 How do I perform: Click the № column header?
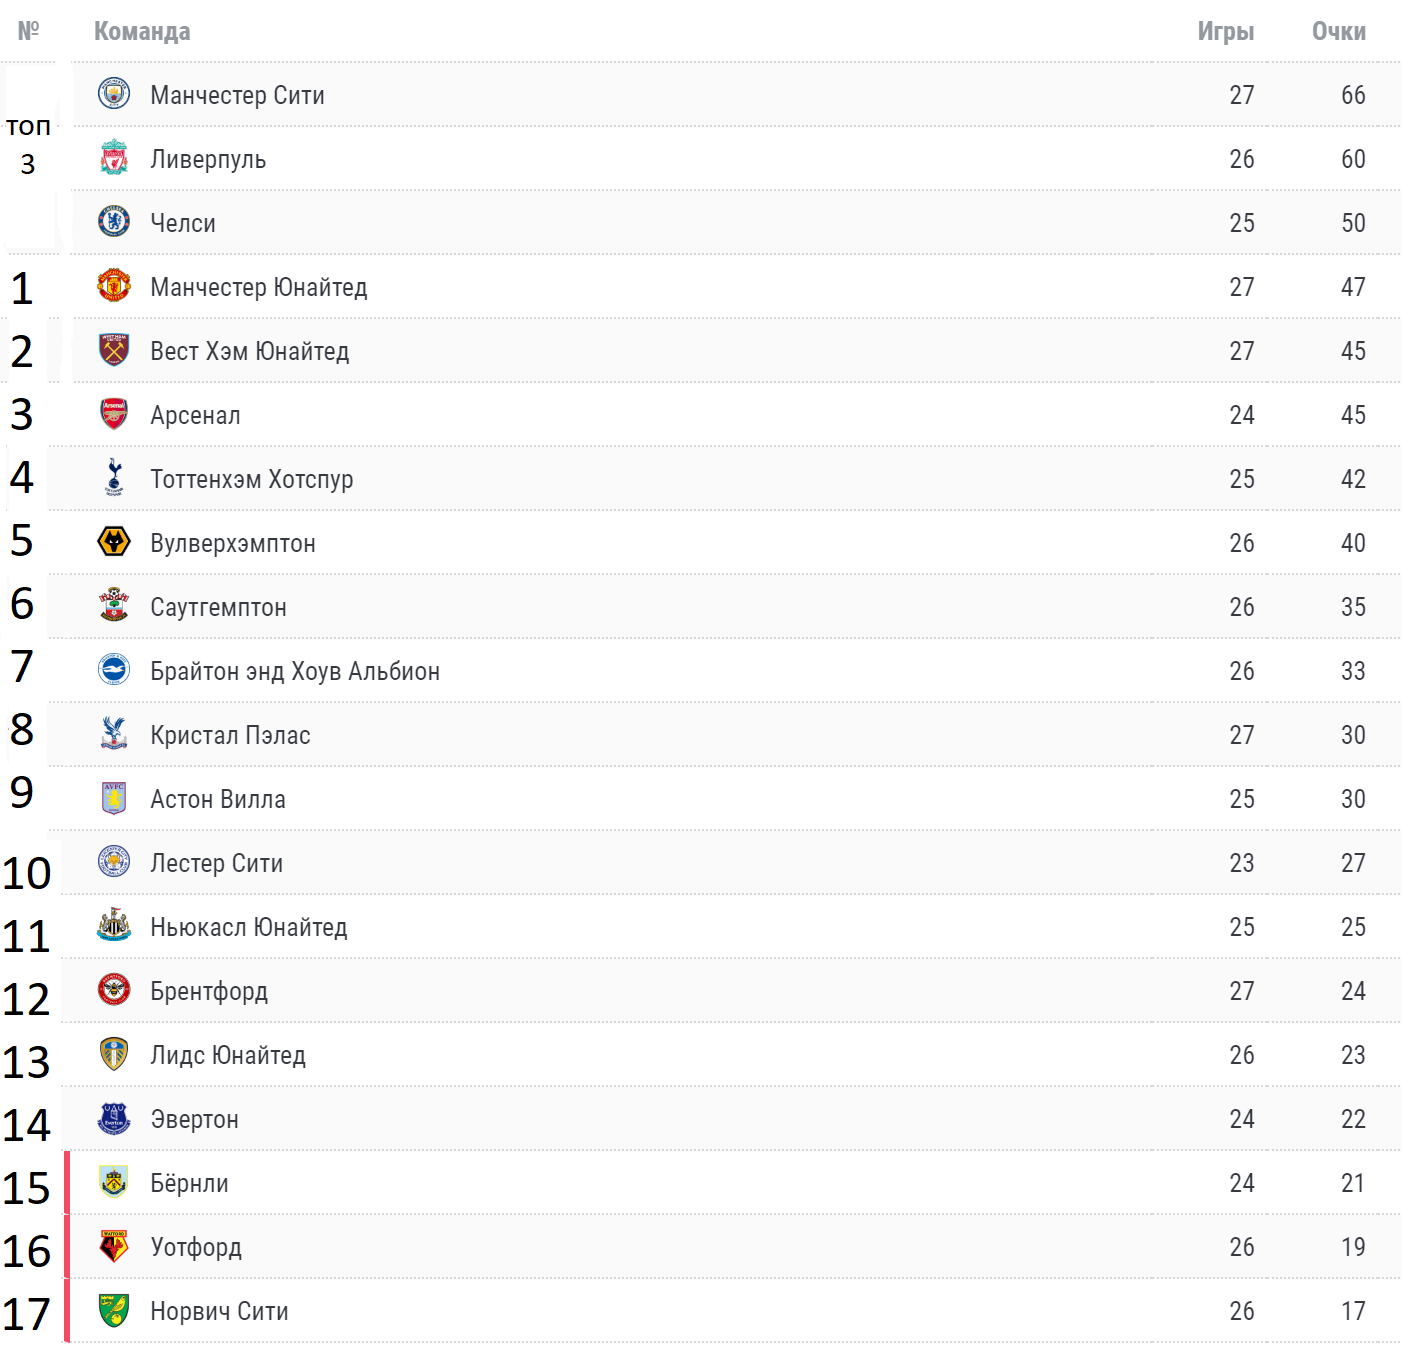tap(28, 31)
